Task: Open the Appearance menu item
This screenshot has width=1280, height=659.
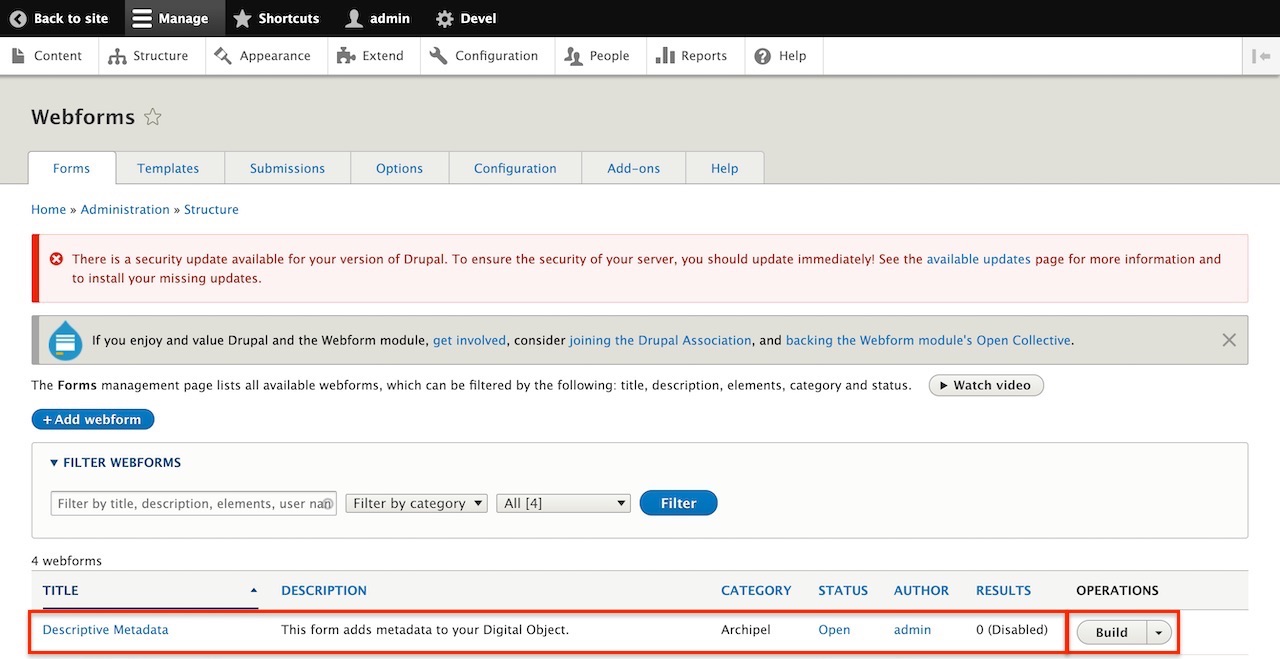Action: tap(263, 56)
